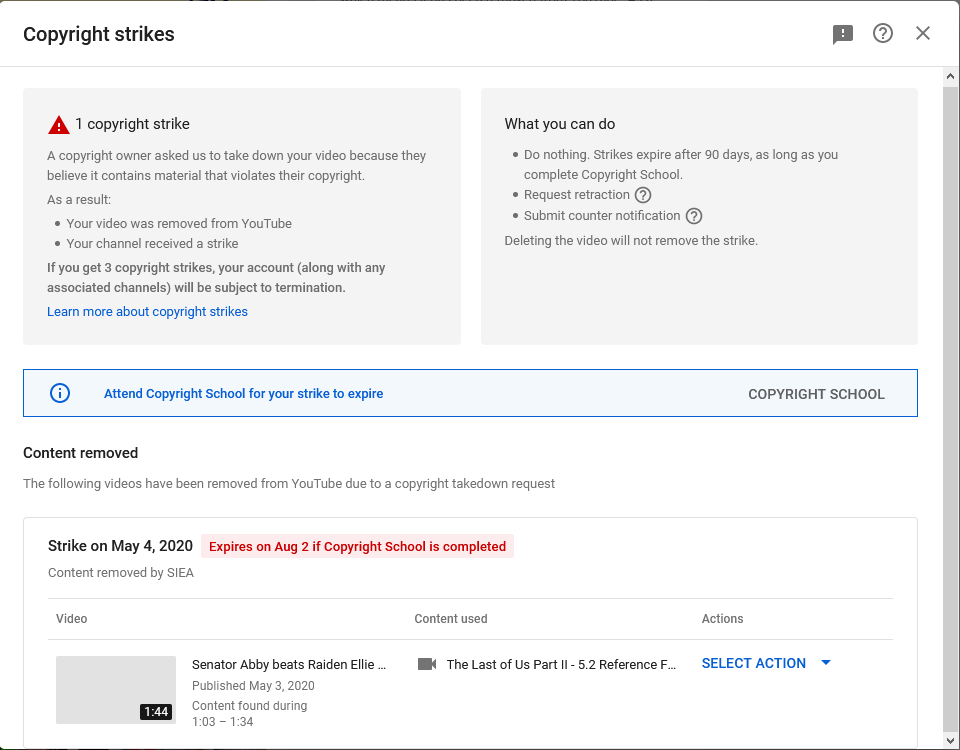Click the red warning triangle icon
Screen dimensions: 960x750
59,125
